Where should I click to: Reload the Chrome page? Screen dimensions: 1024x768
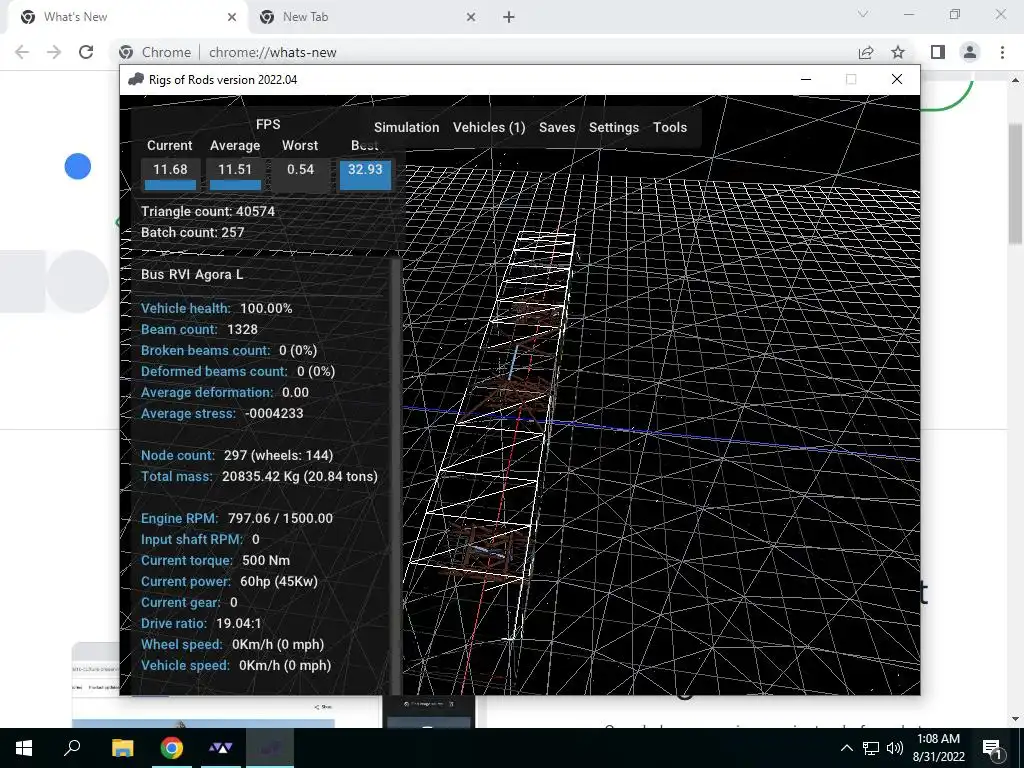click(86, 52)
